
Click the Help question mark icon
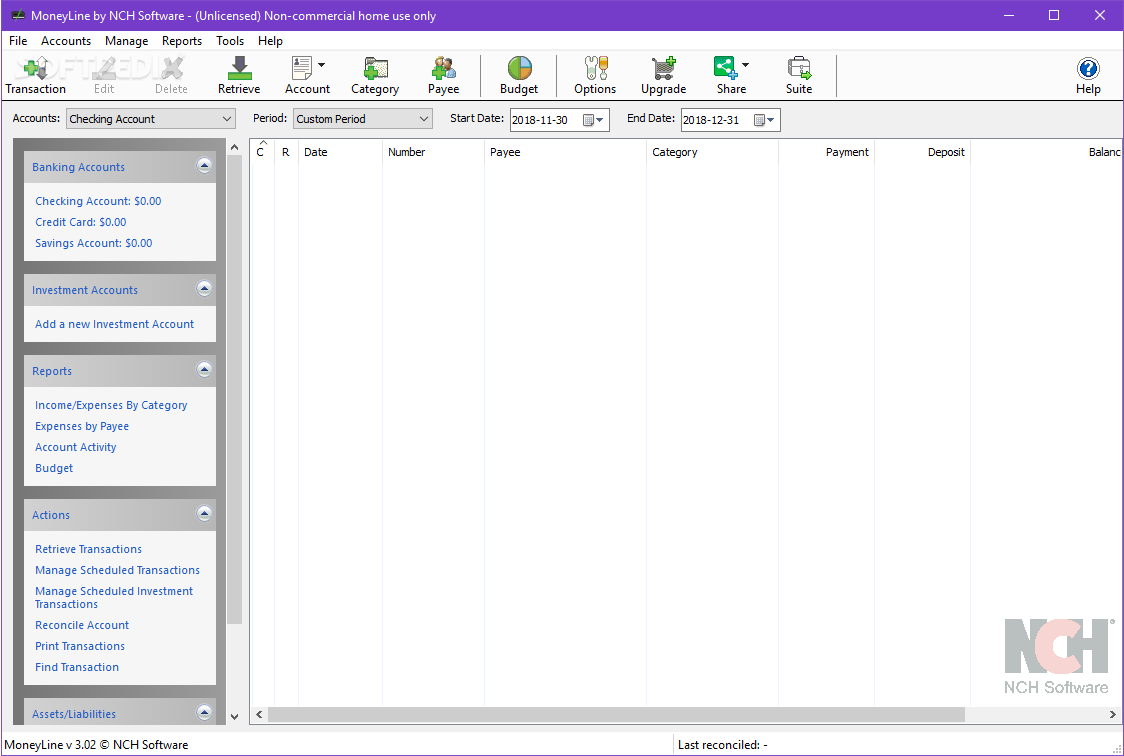[x=1087, y=69]
